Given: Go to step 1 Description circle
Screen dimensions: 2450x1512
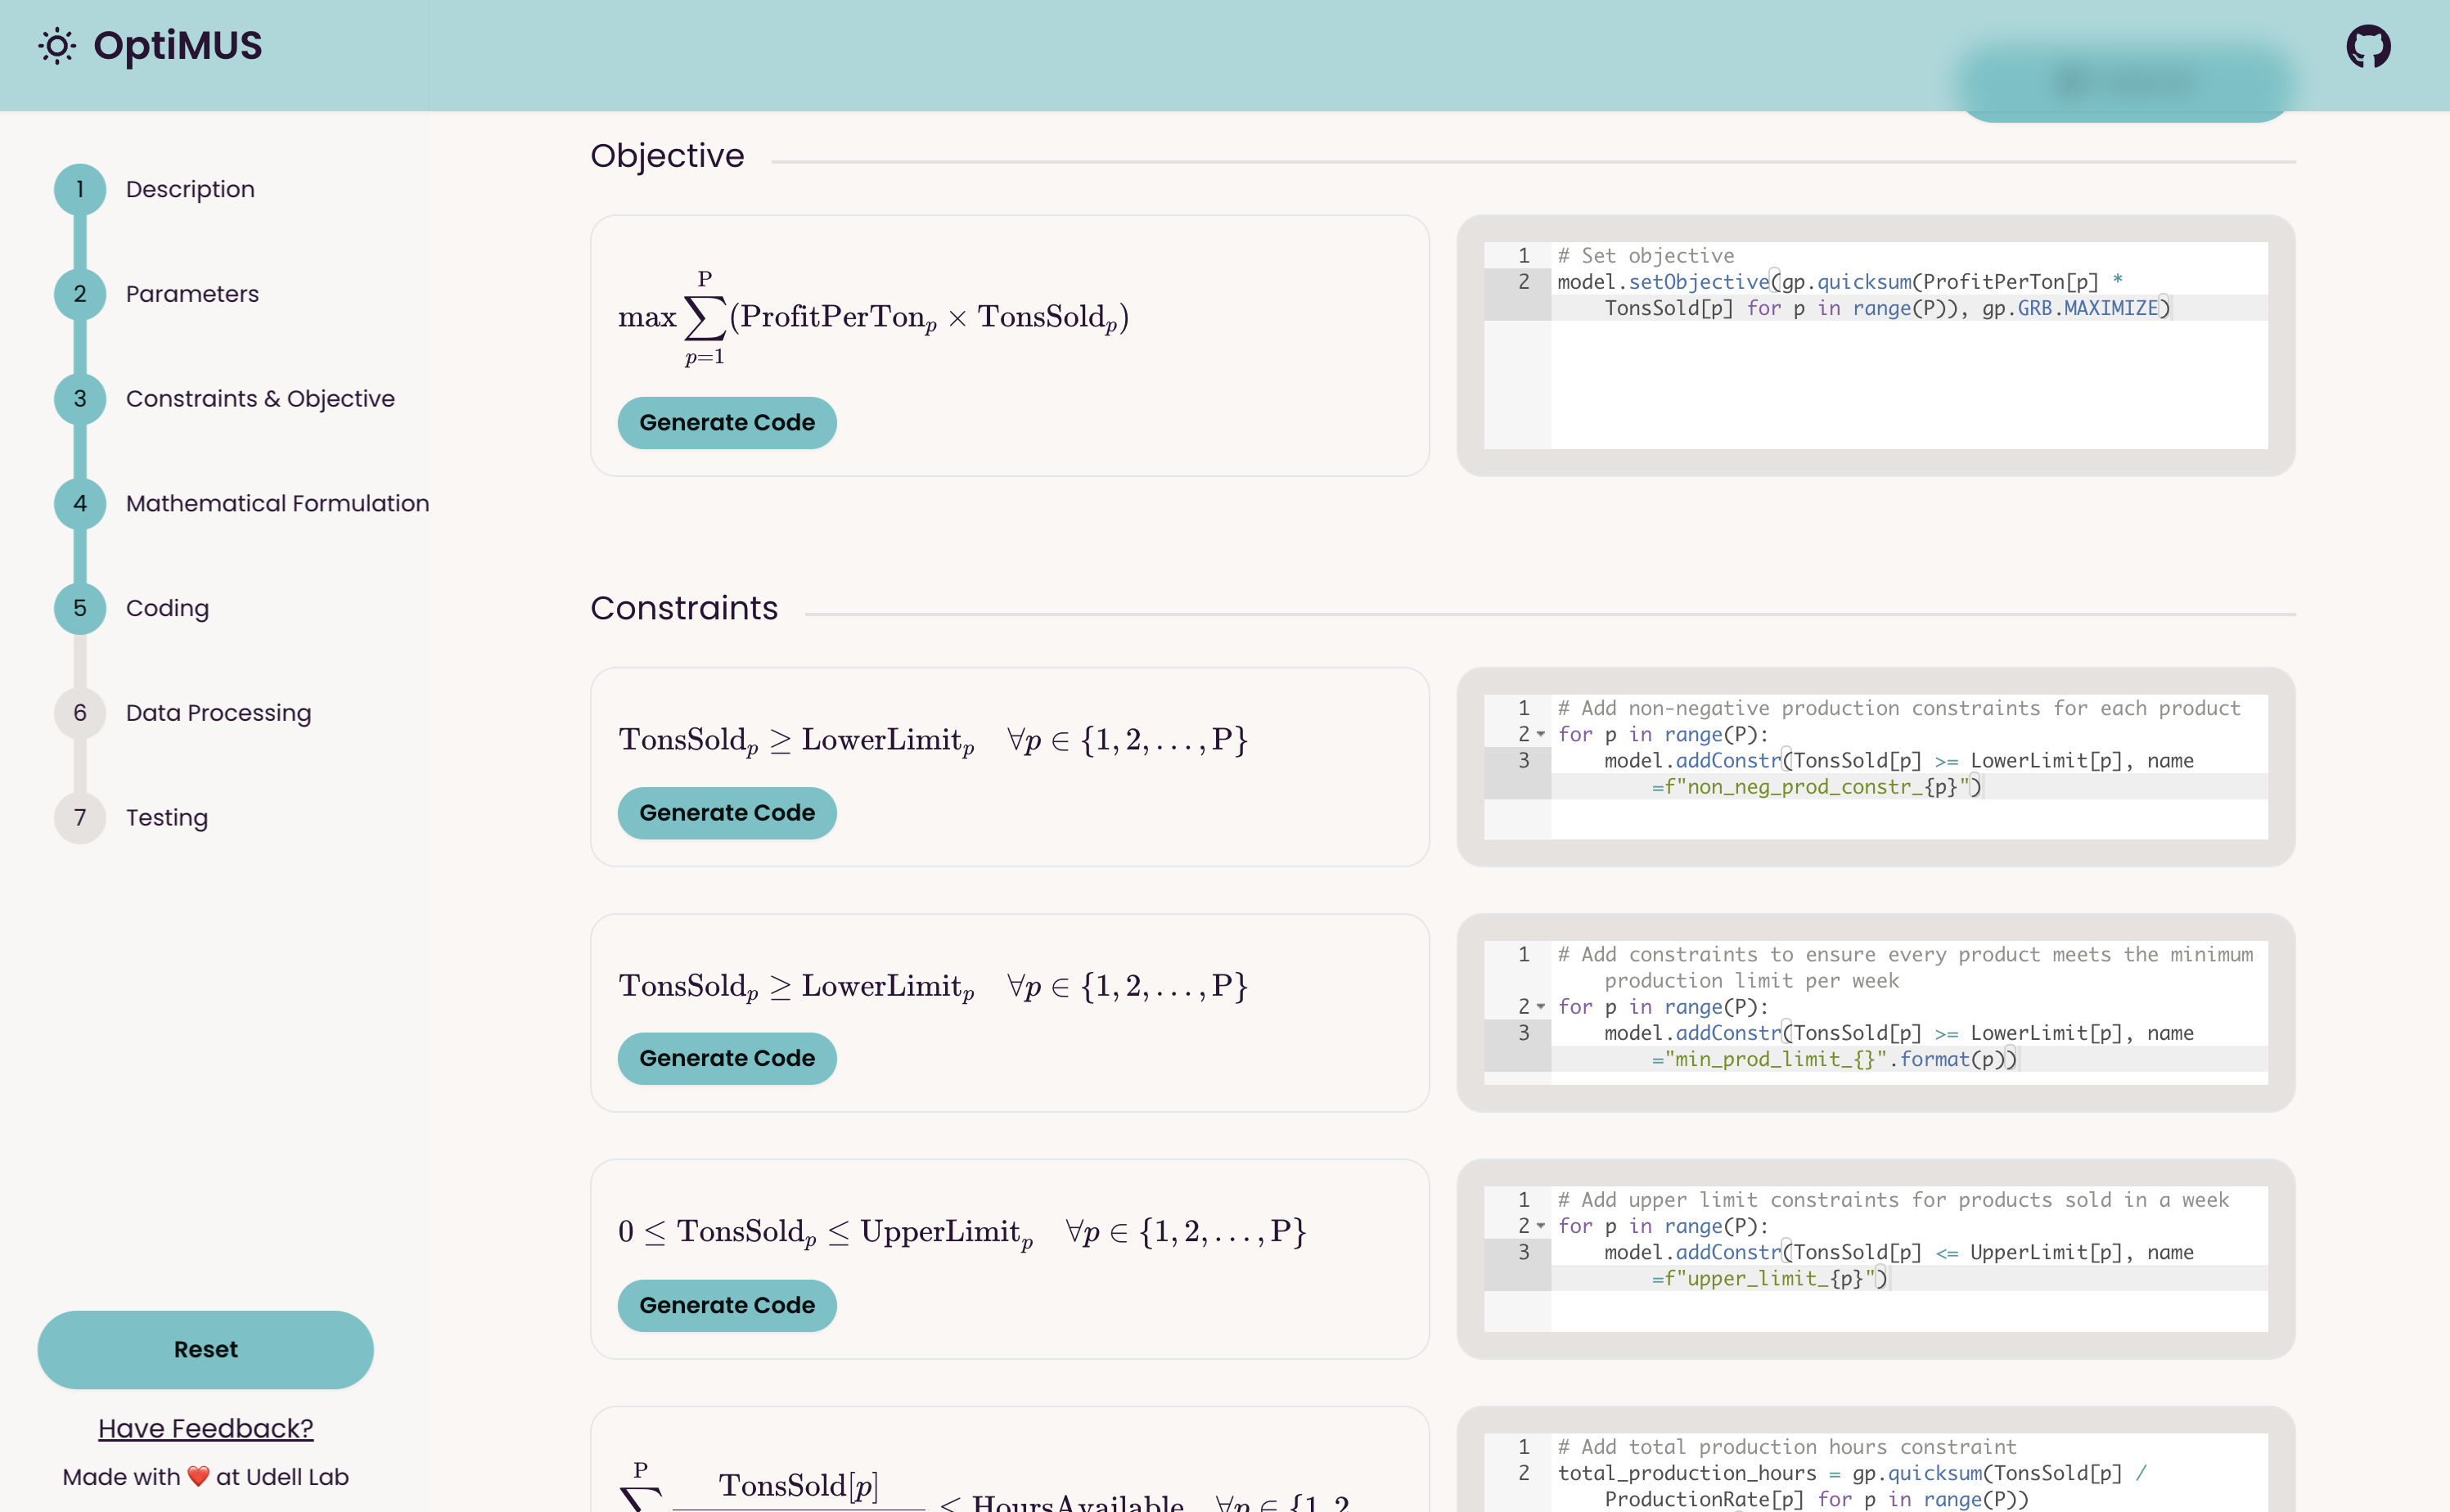Looking at the screenshot, I should [x=80, y=189].
